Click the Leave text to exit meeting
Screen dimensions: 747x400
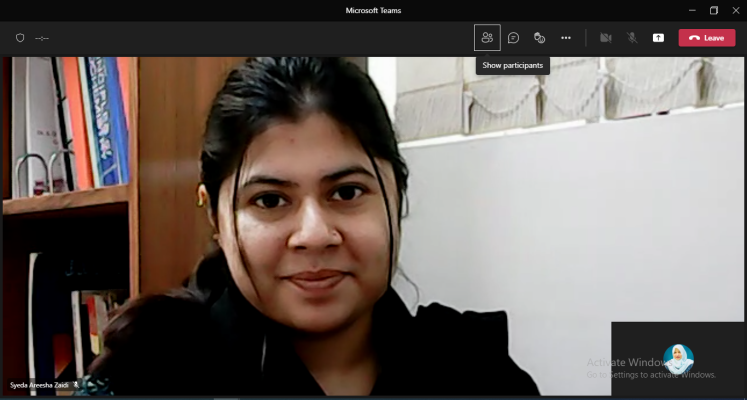click(714, 38)
